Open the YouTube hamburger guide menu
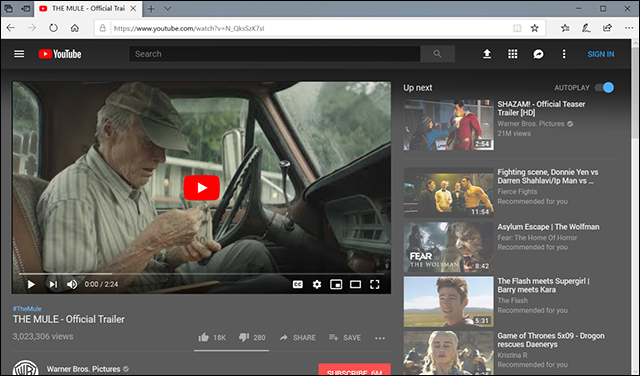This screenshot has width=640, height=376. (19, 54)
